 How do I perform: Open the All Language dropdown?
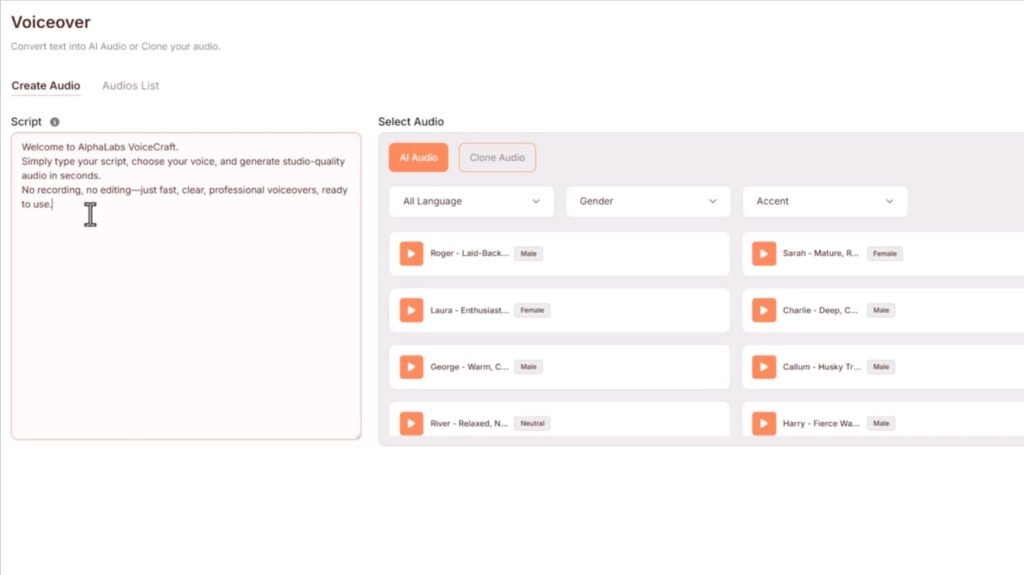click(470, 201)
